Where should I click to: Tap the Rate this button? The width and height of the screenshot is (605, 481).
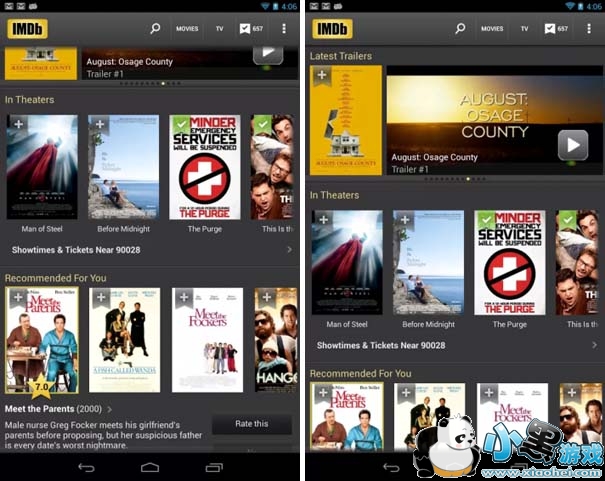[252, 424]
